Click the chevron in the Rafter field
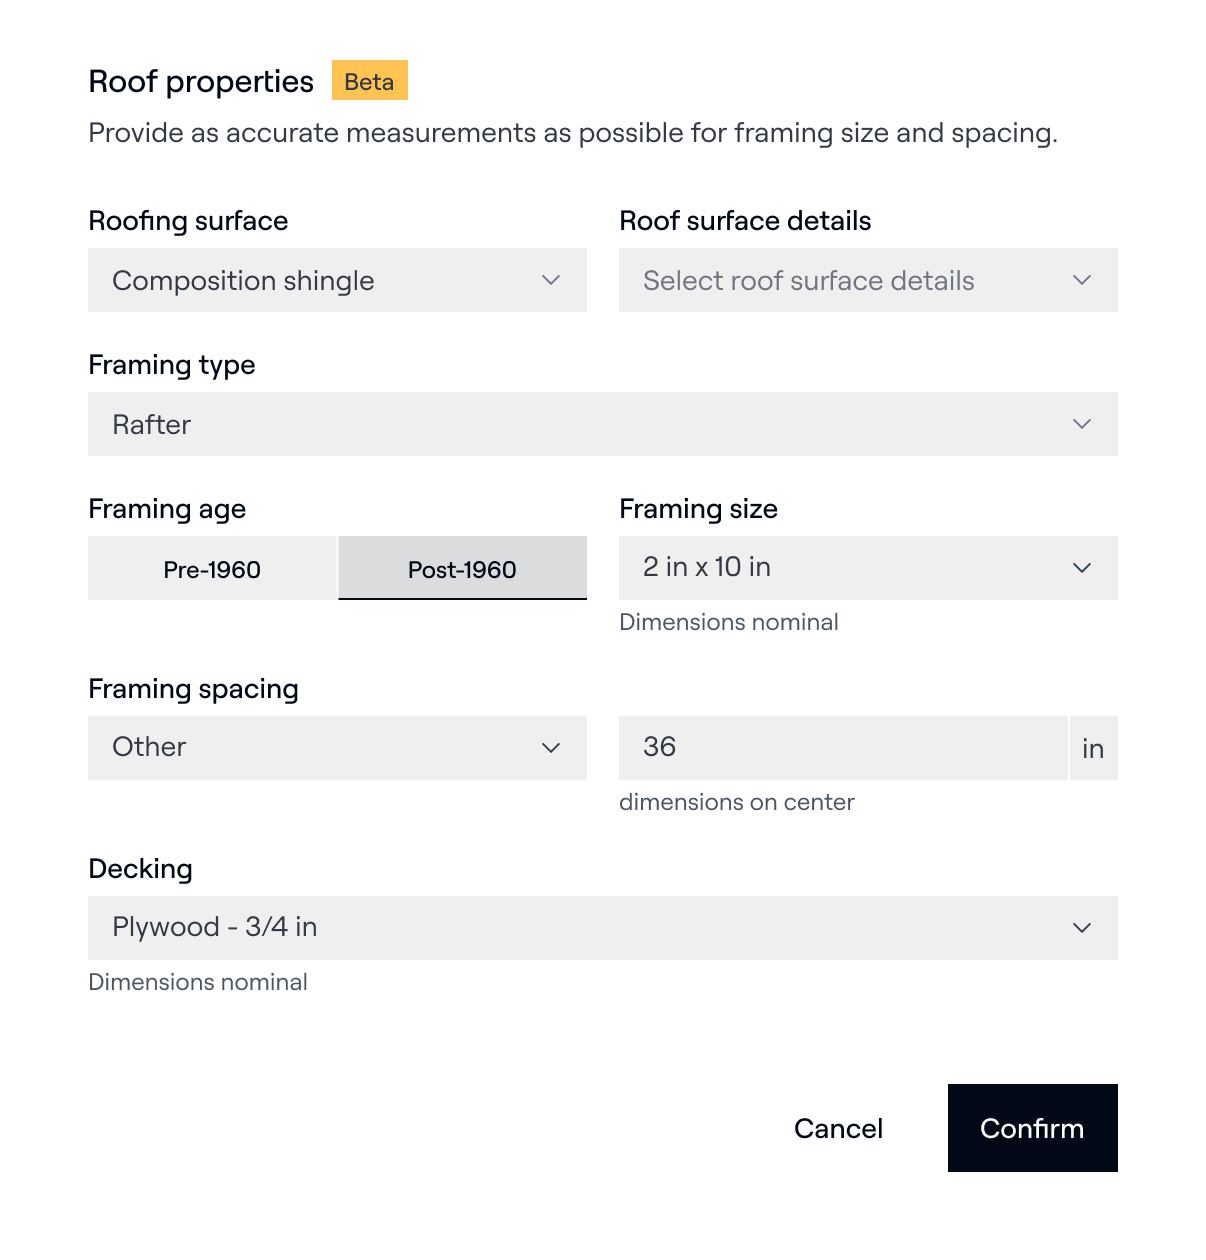This screenshot has width=1206, height=1260. pyautogui.click(x=1081, y=424)
